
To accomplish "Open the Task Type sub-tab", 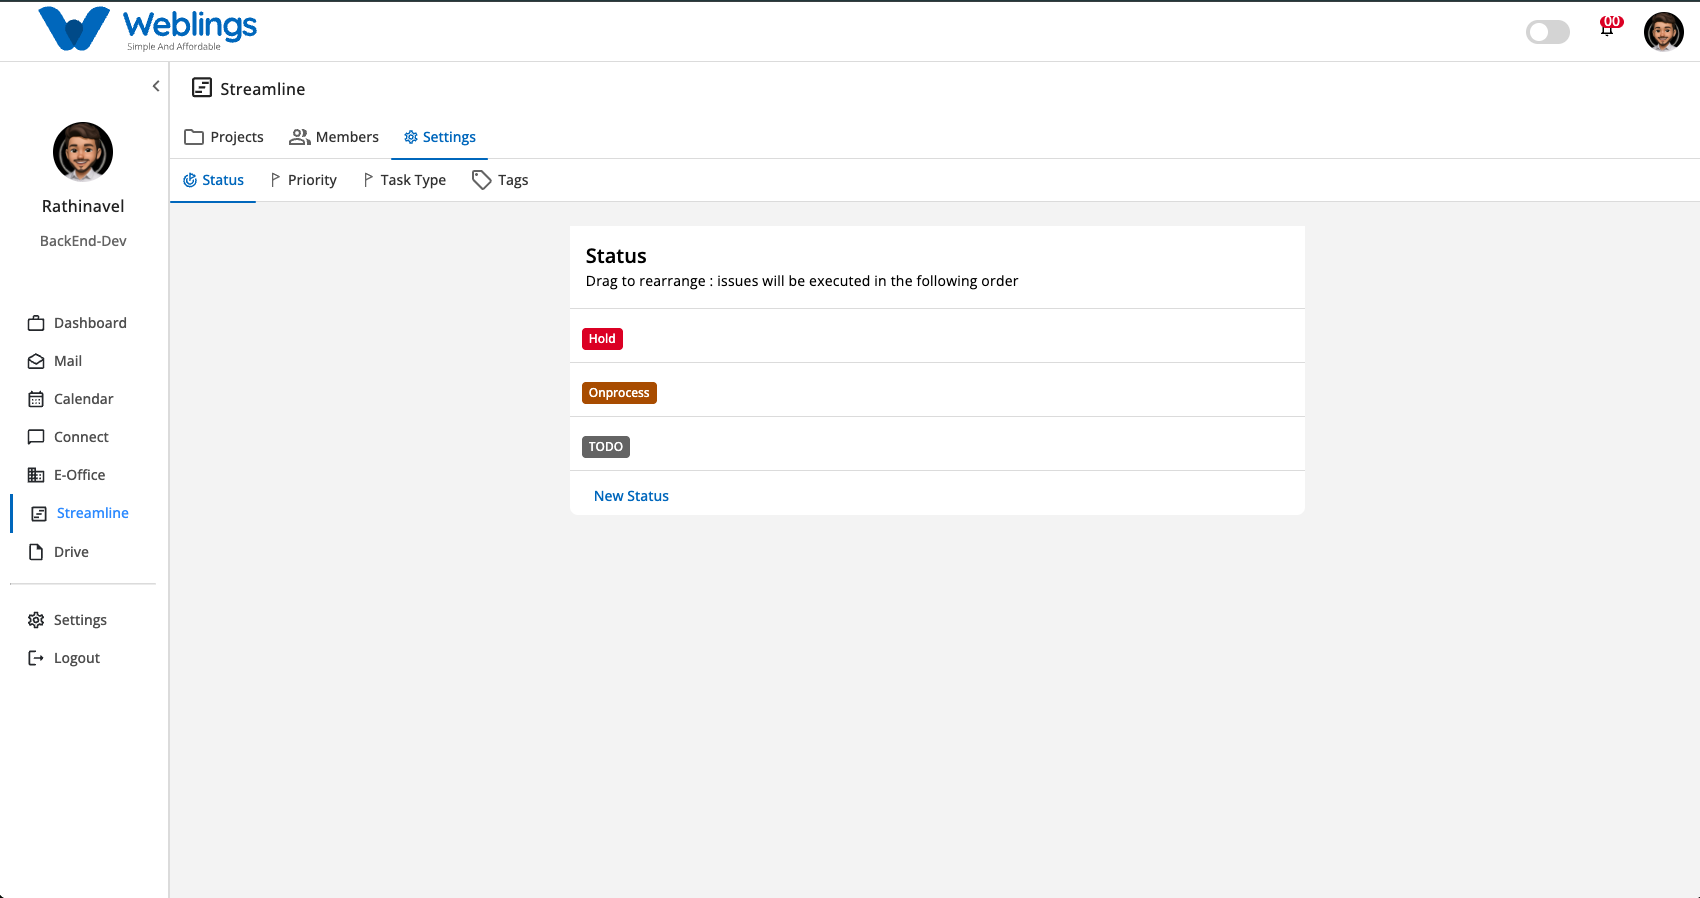I will click(404, 180).
